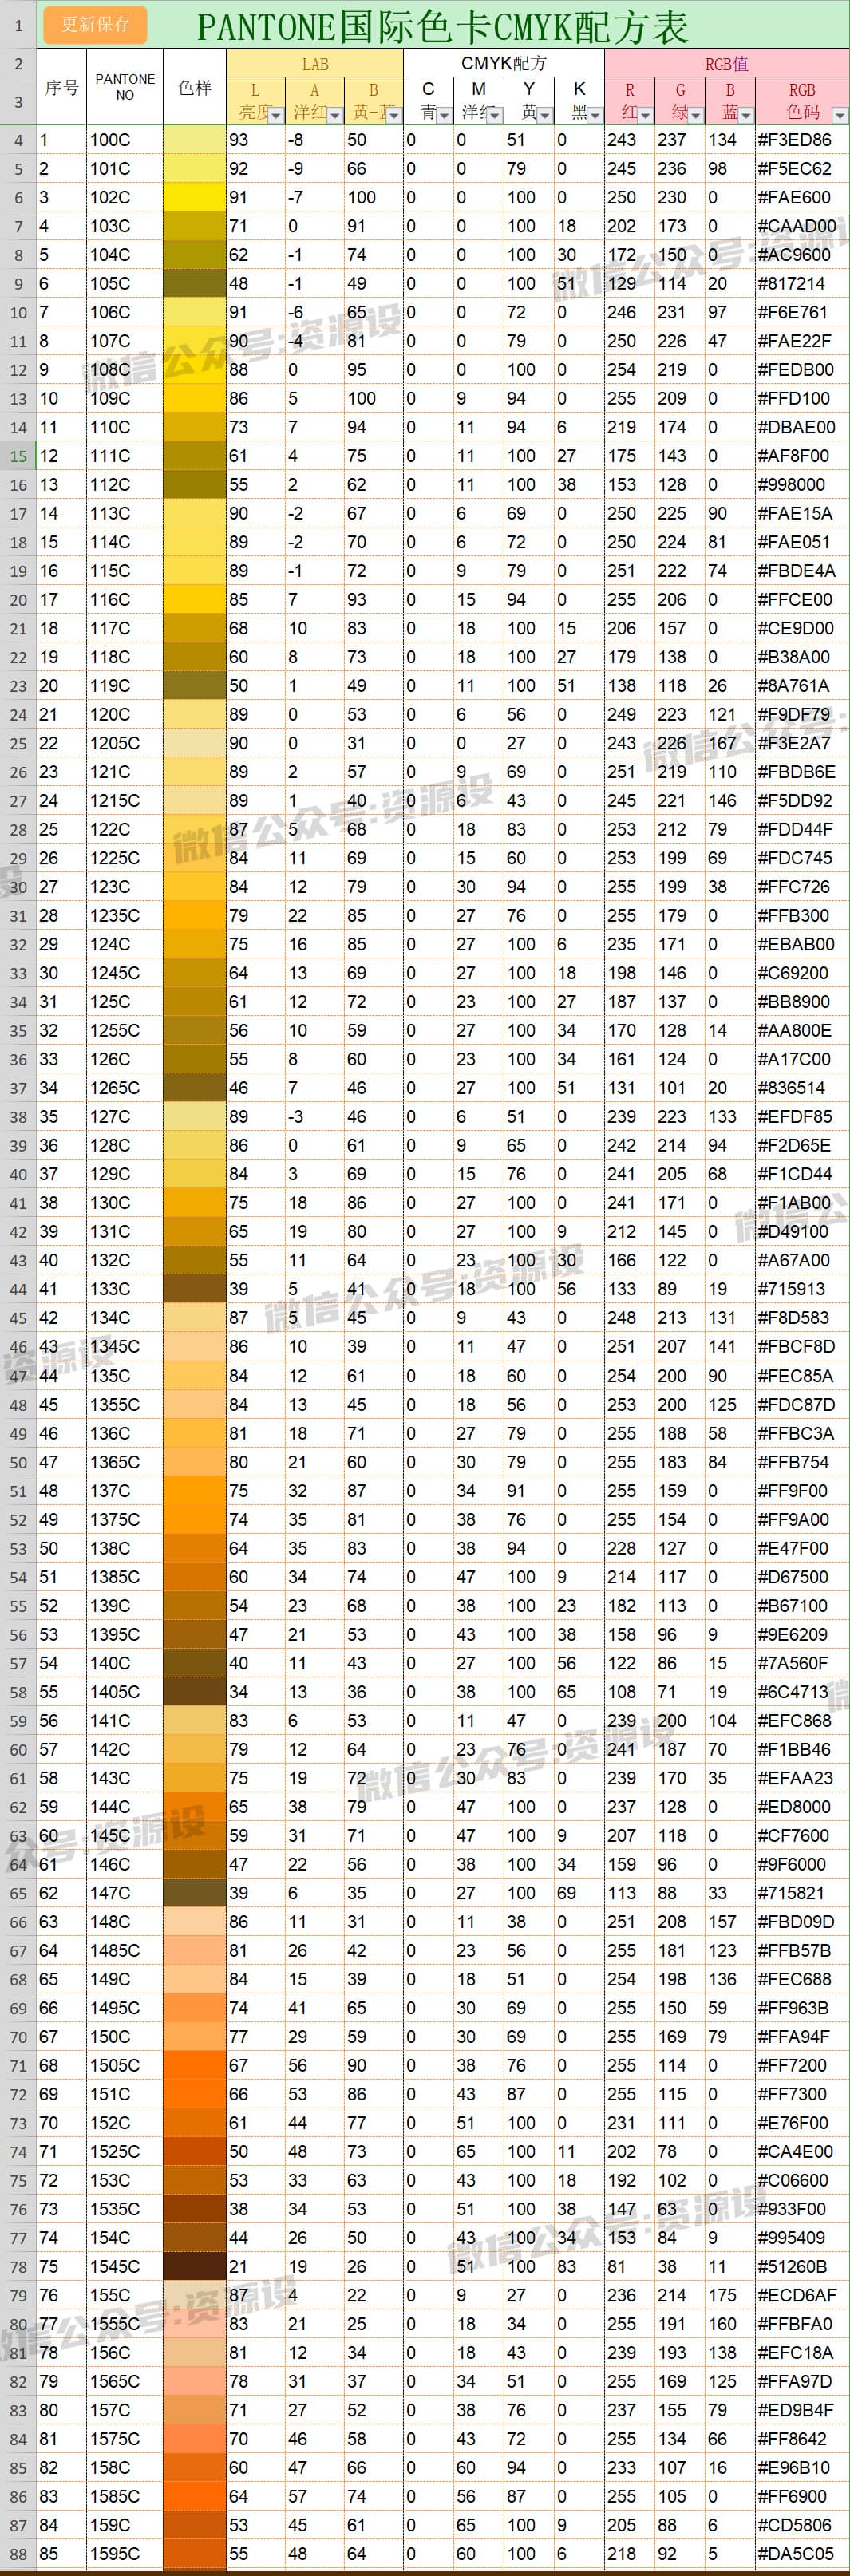Select the color swatch for PANTONE 1205C

click(195, 743)
